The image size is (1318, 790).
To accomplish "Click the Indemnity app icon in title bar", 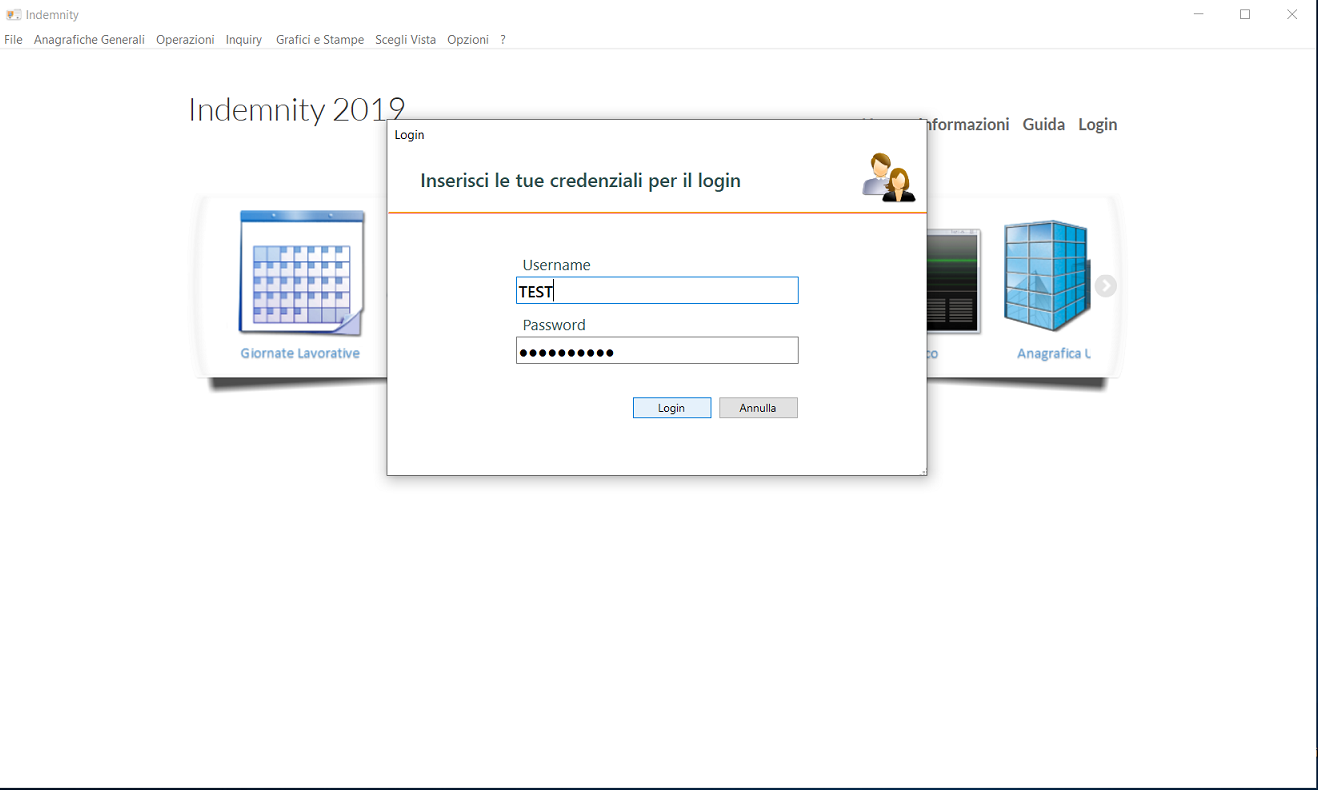I will click(14, 15).
